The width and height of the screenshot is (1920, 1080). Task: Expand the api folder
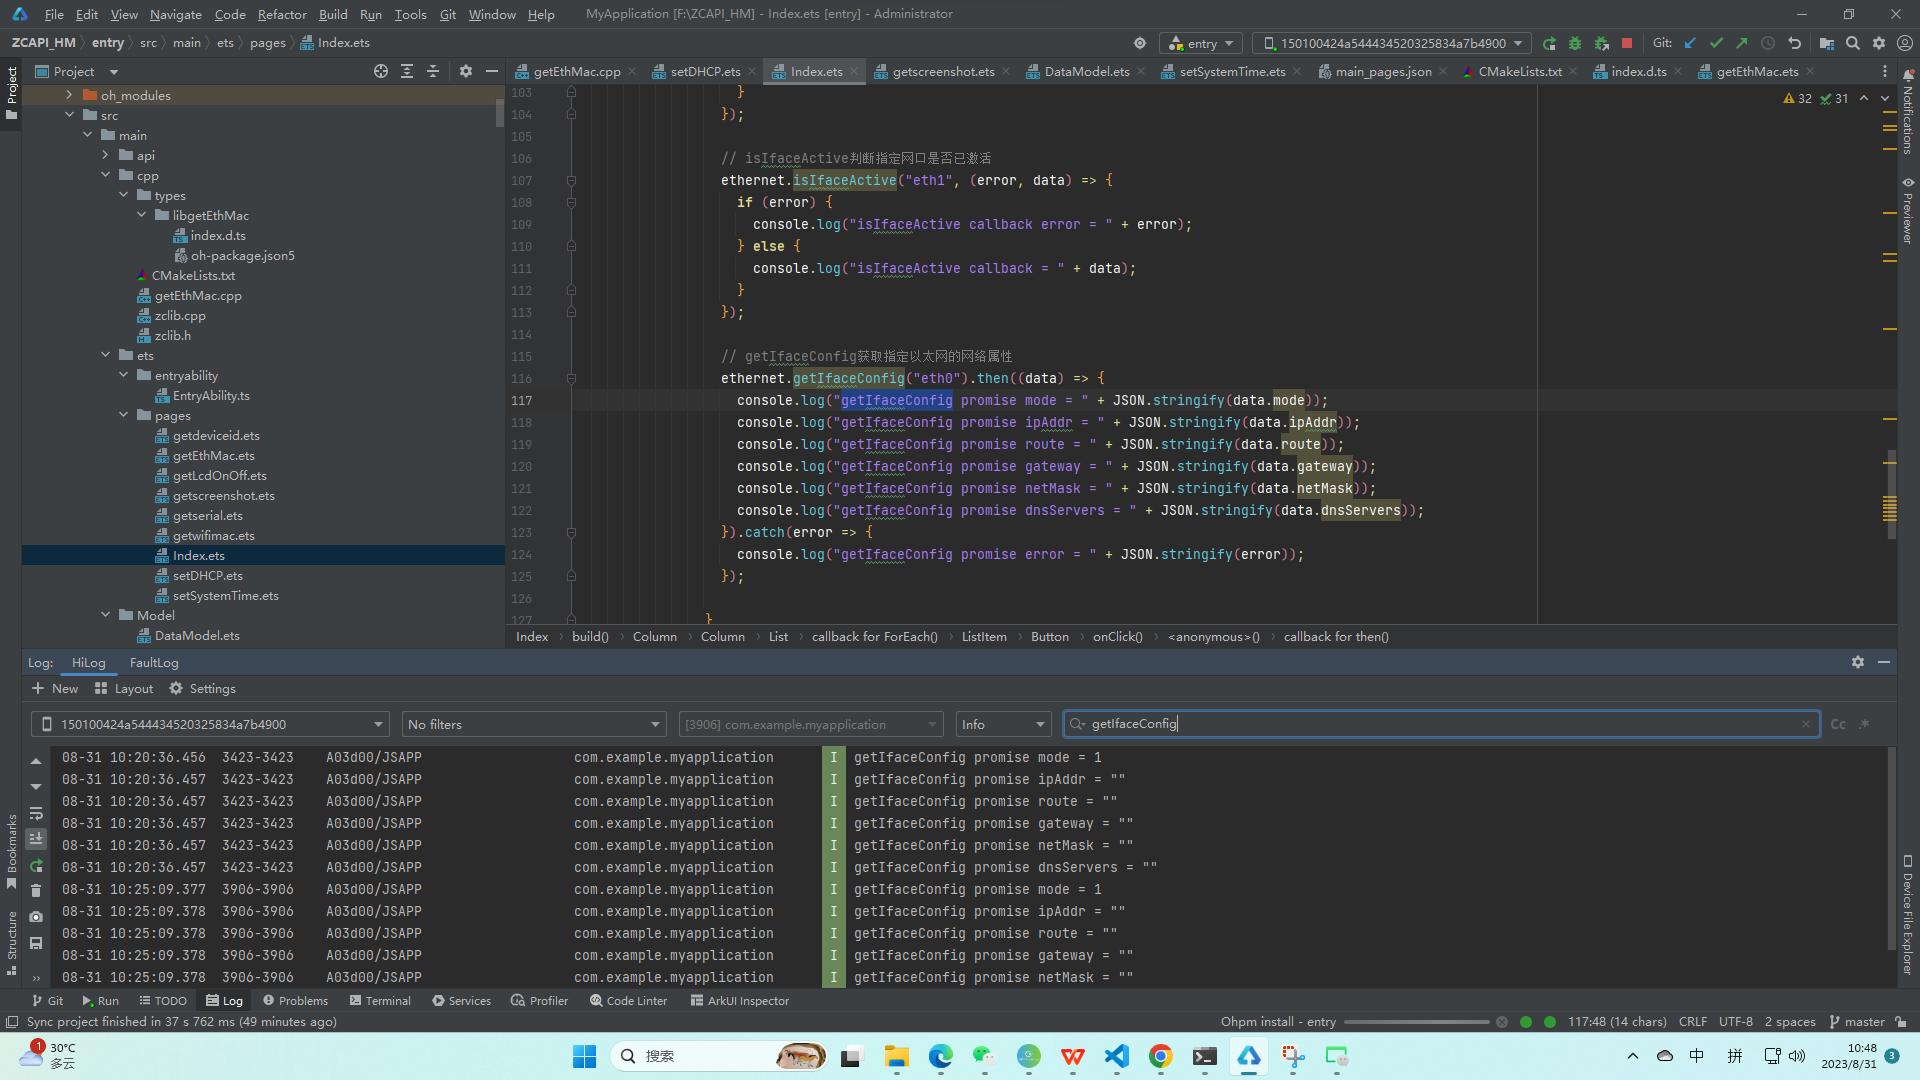[105, 155]
